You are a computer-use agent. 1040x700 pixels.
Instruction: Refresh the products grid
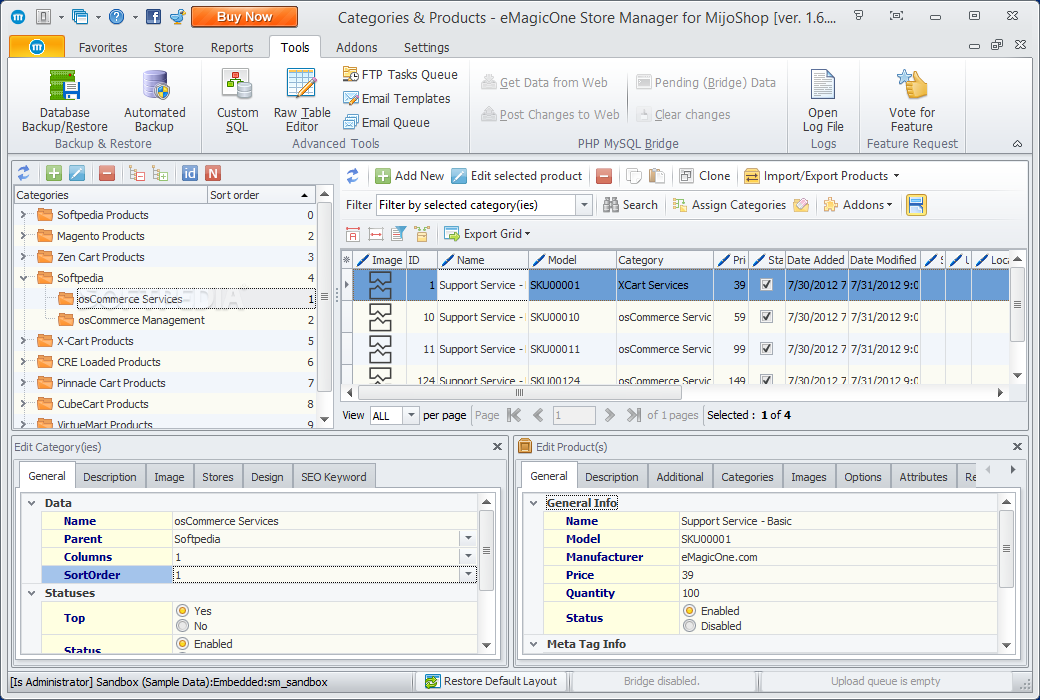click(353, 176)
